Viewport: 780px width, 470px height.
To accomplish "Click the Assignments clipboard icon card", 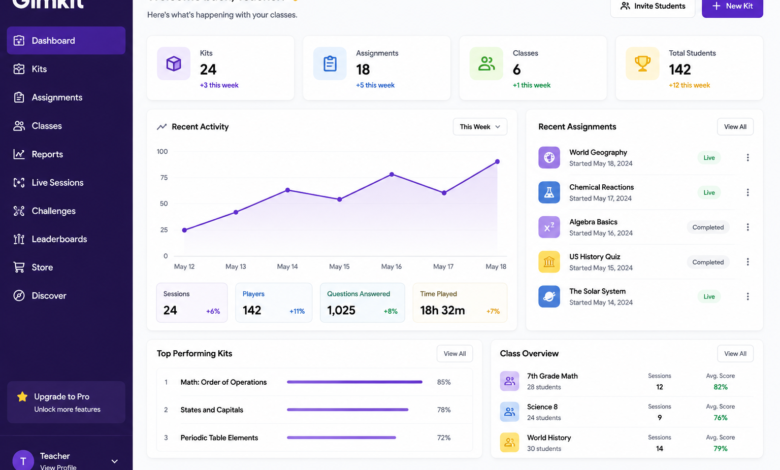I will coord(330,64).
